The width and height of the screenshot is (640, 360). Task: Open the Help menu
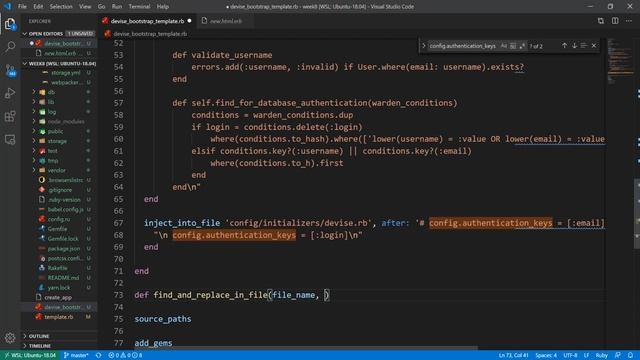(162, 7)
